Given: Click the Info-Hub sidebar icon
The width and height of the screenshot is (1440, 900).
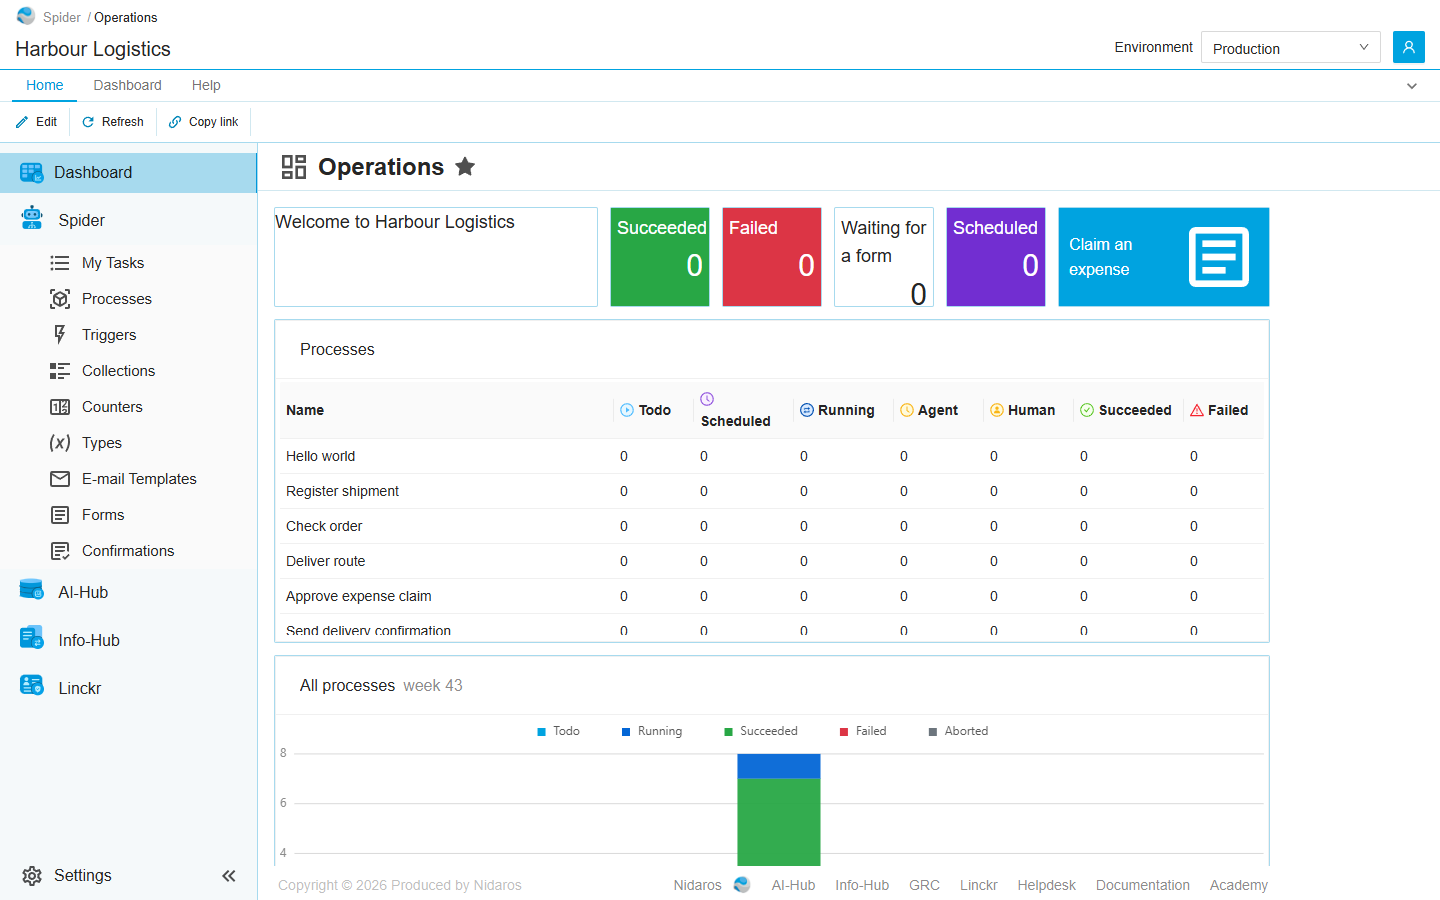Looking at the screenshot, I should (32, 638).
